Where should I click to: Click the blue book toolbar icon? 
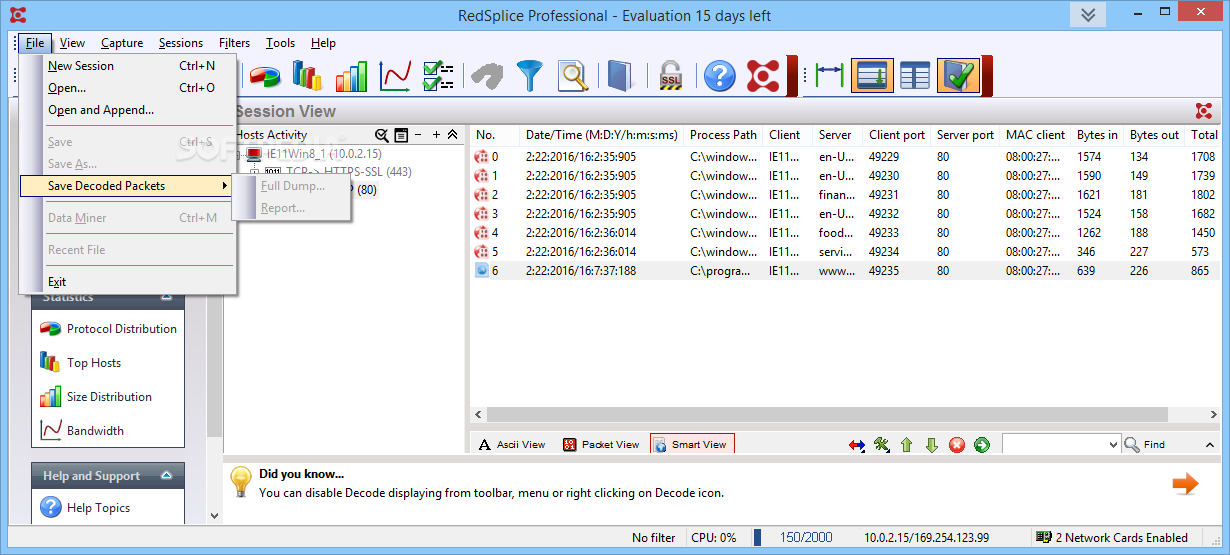tap(620, 76)
